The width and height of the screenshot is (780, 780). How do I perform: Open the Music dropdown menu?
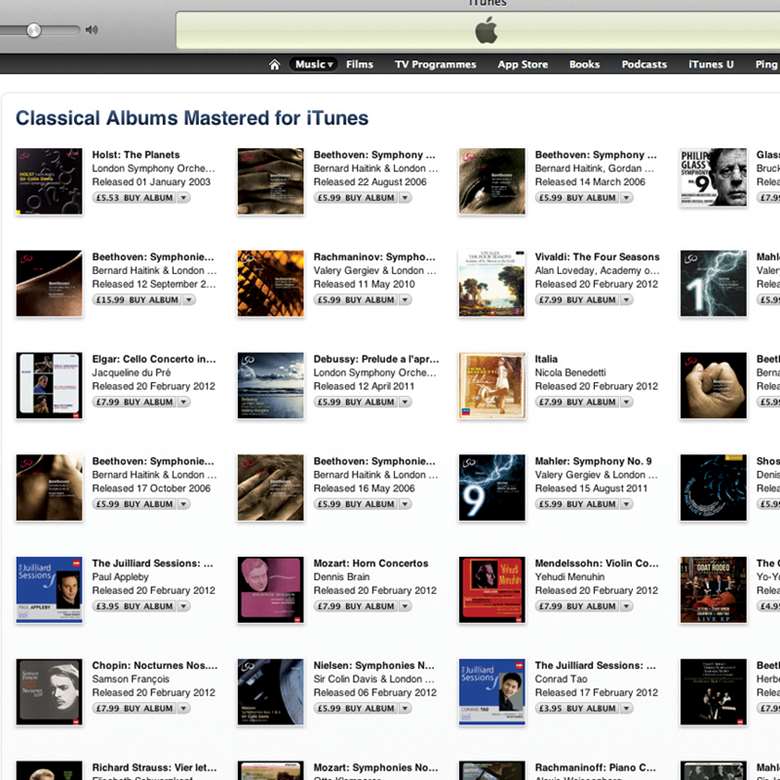pos(313,64)
